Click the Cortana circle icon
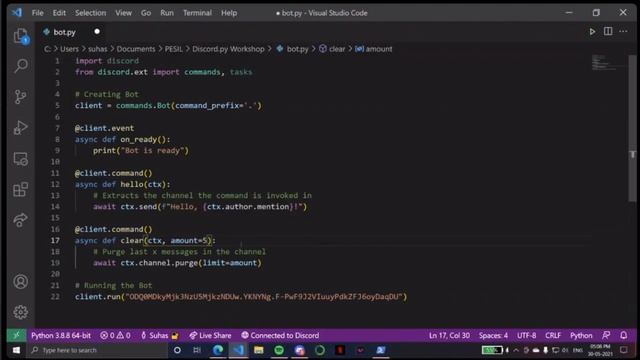Viewport: 640px width, 360px height. tap(177, 350)
